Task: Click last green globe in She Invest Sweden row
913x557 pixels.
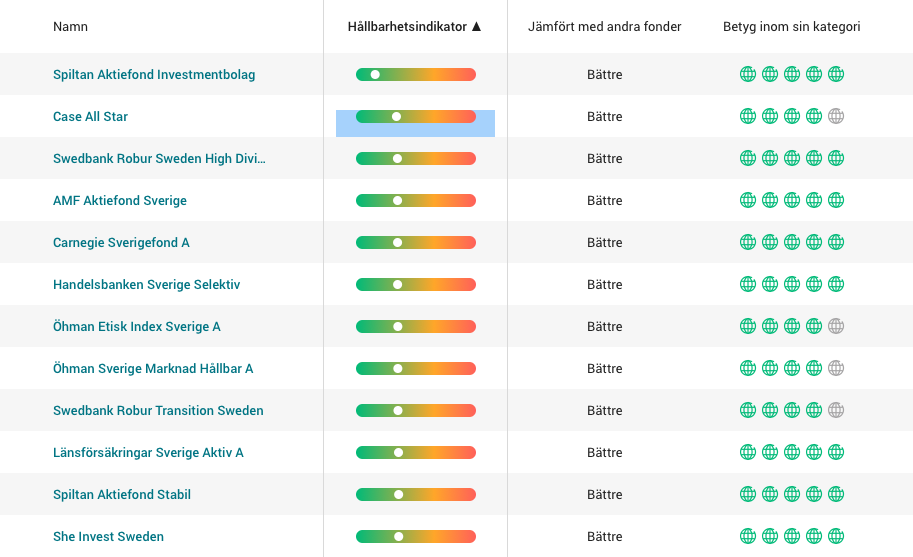Action: (x=836, y=536)
